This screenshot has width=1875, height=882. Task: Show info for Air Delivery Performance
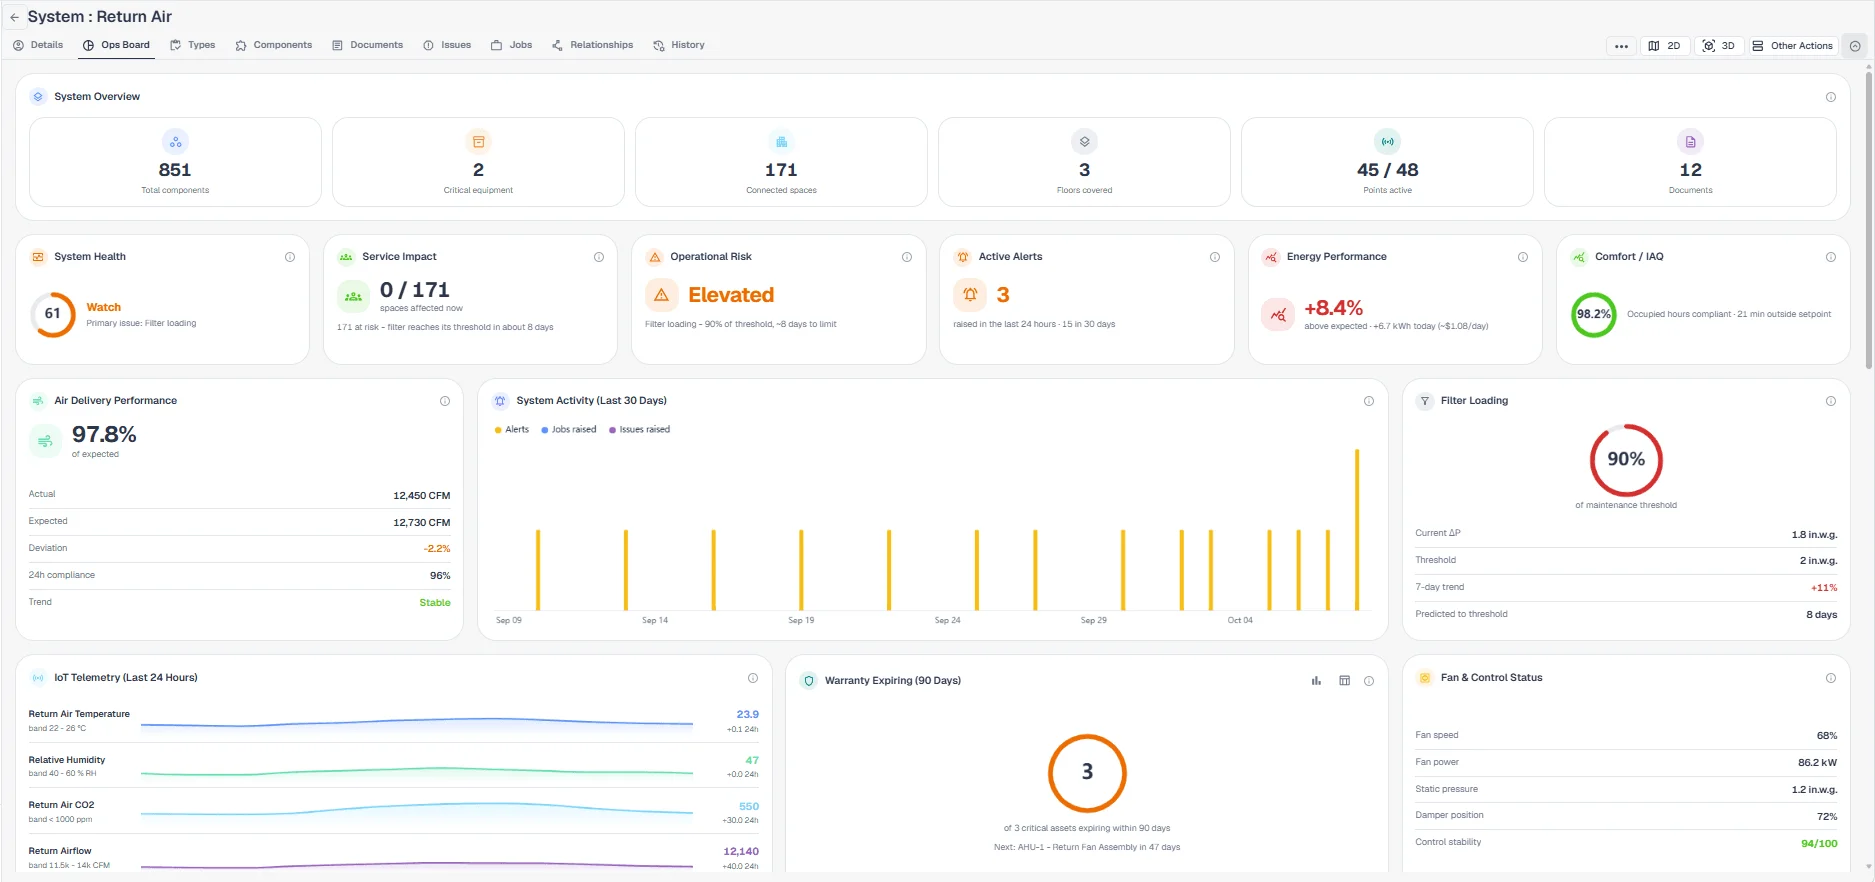[445, 401]
